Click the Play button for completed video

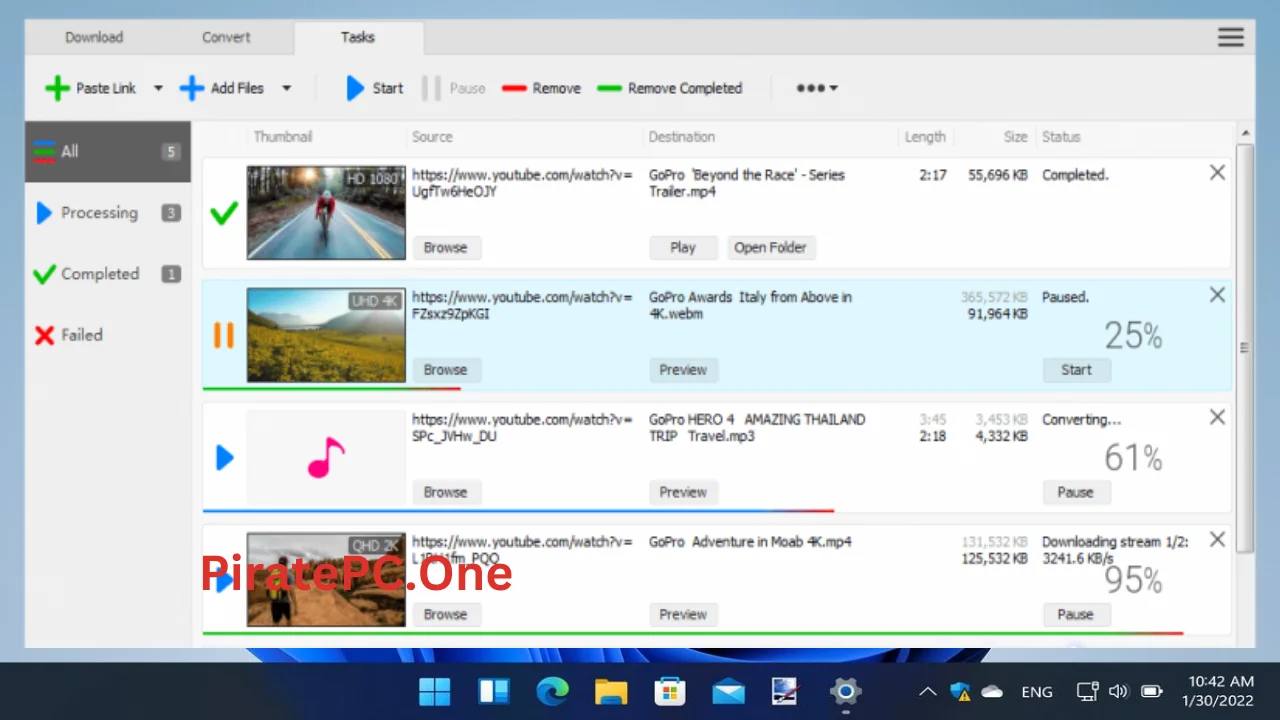tap(683, 247)
